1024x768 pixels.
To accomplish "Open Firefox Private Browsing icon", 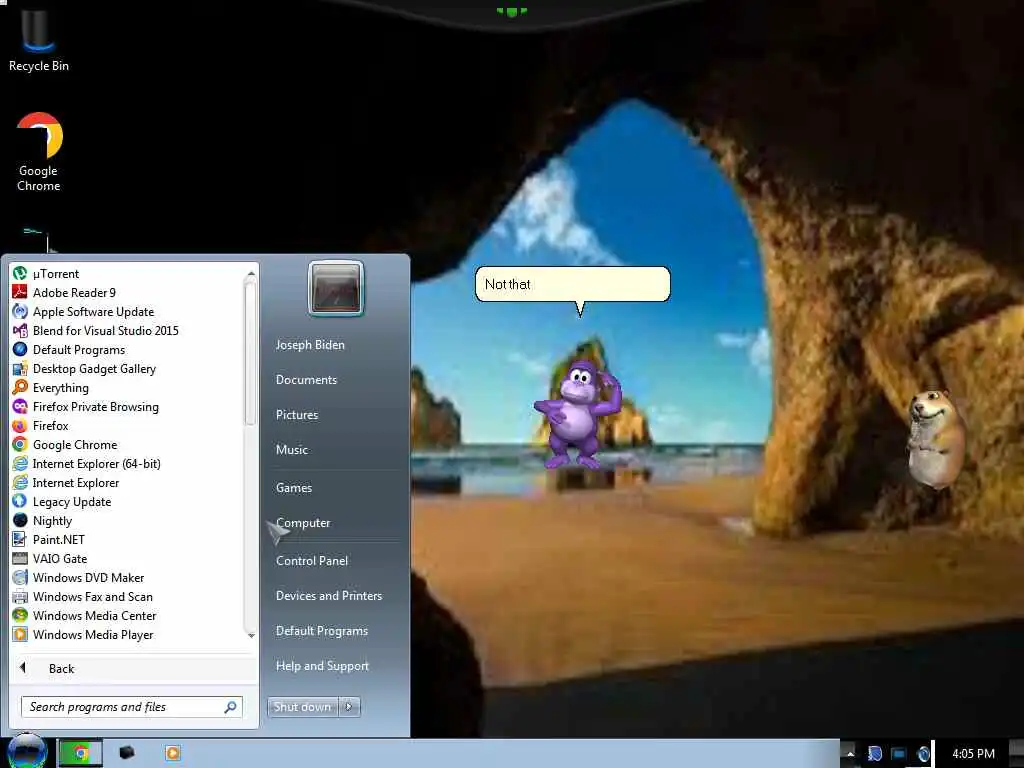I will point(20,406).
